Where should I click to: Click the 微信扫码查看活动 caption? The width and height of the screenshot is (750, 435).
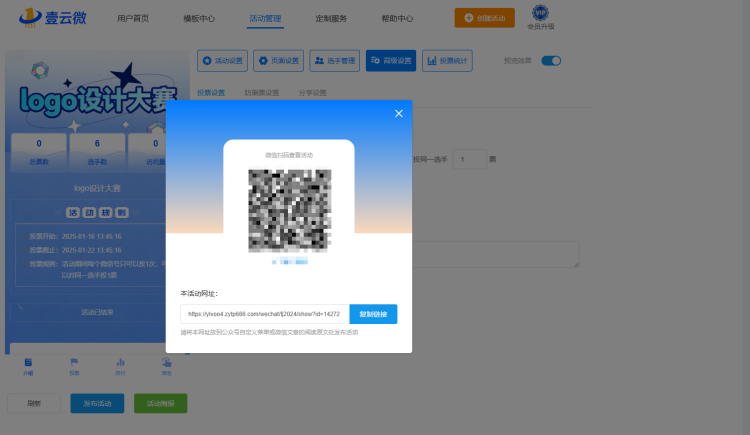pyautogui.click(x=289, y=155)
